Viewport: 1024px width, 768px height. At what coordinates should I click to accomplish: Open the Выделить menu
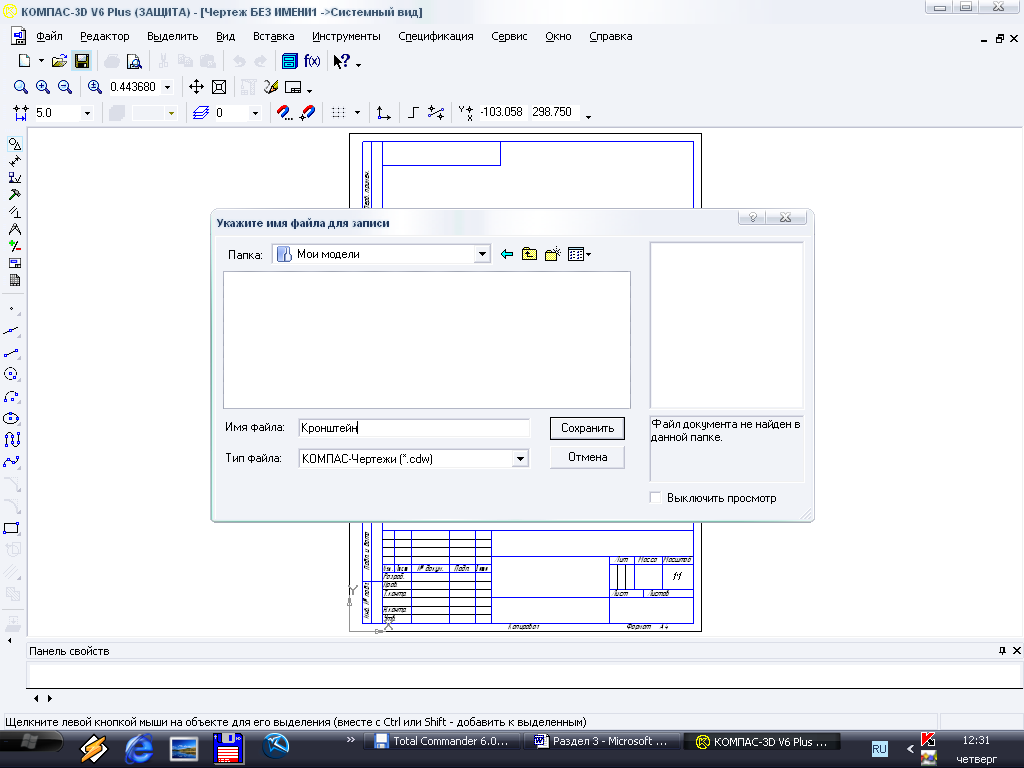pyautogui.click(x=172, y=36)
